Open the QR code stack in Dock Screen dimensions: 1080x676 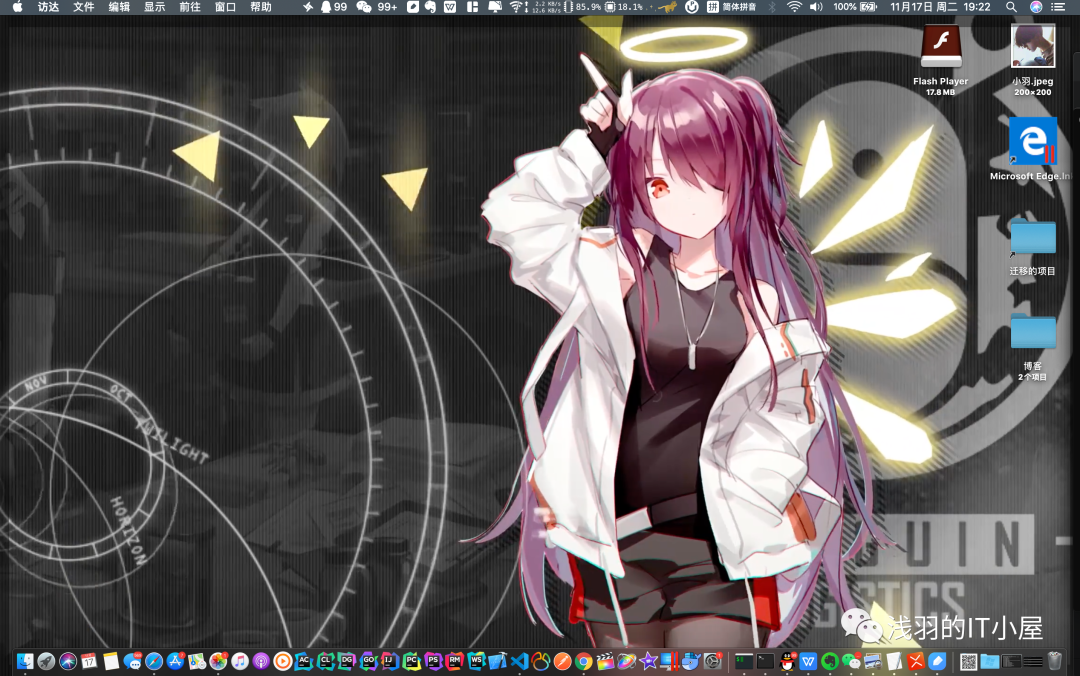click(968, 662)
